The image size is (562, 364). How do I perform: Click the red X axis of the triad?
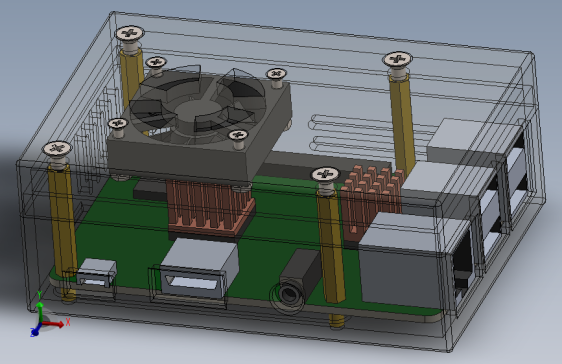pos(54,324)
